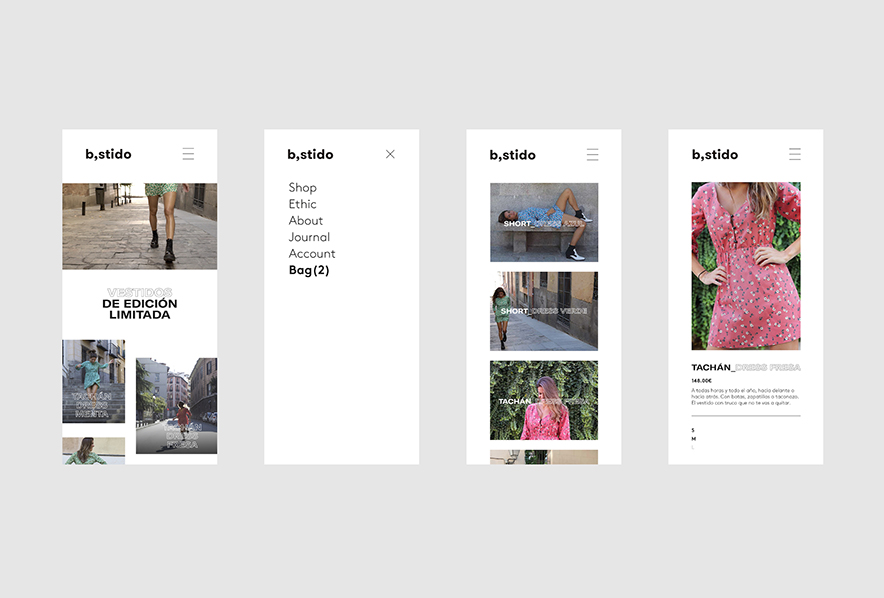The width and height of the screenshot is (884, 598).
Task: Navigate to Account
Action: 312,254
